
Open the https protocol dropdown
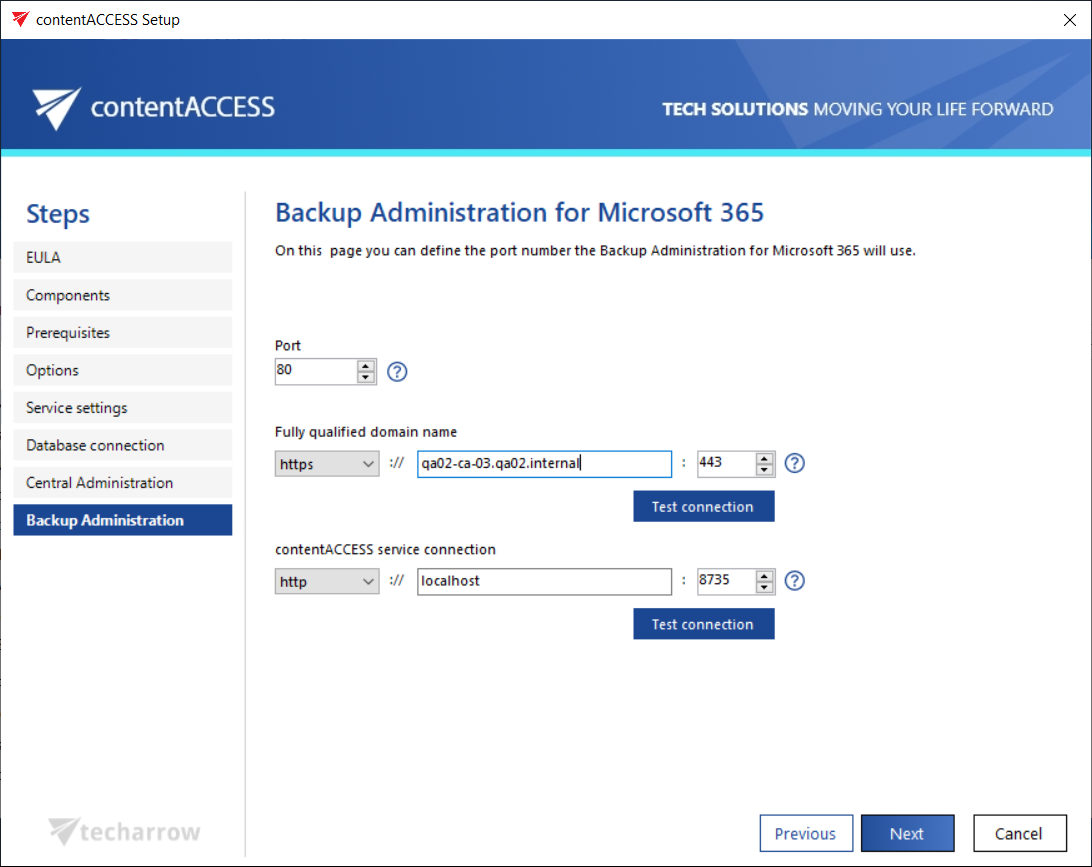327,464
